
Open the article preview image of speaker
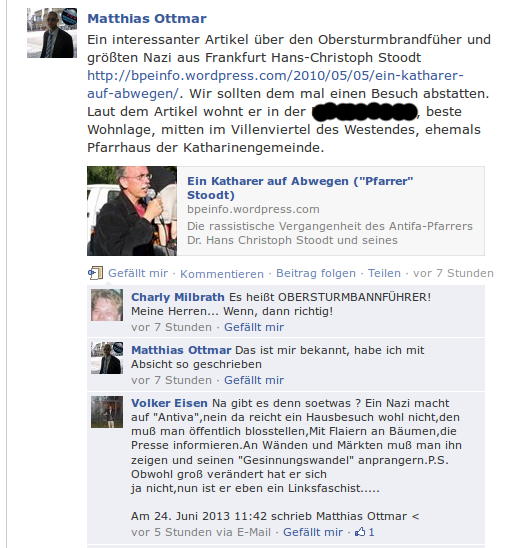pos(132,211)
